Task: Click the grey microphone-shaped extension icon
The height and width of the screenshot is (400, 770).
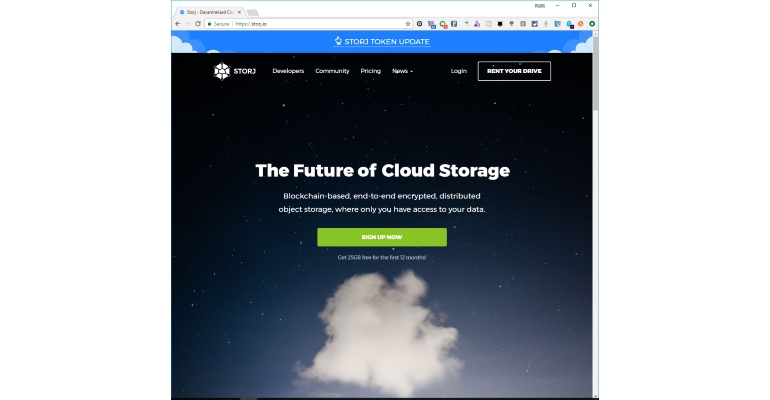Action: tap(546, 24)
